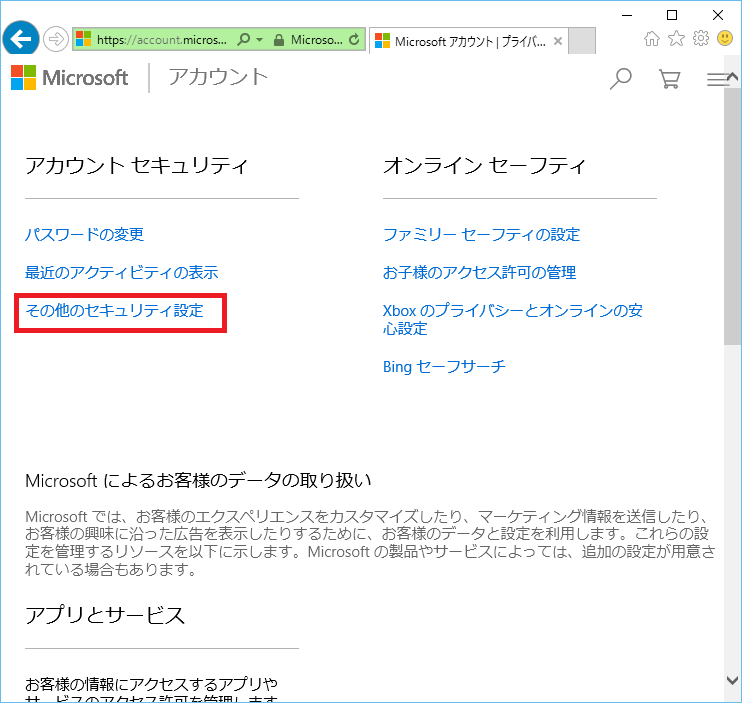Open browser Tools gear icon
The image size is (742, 703).
coord(701,38)
